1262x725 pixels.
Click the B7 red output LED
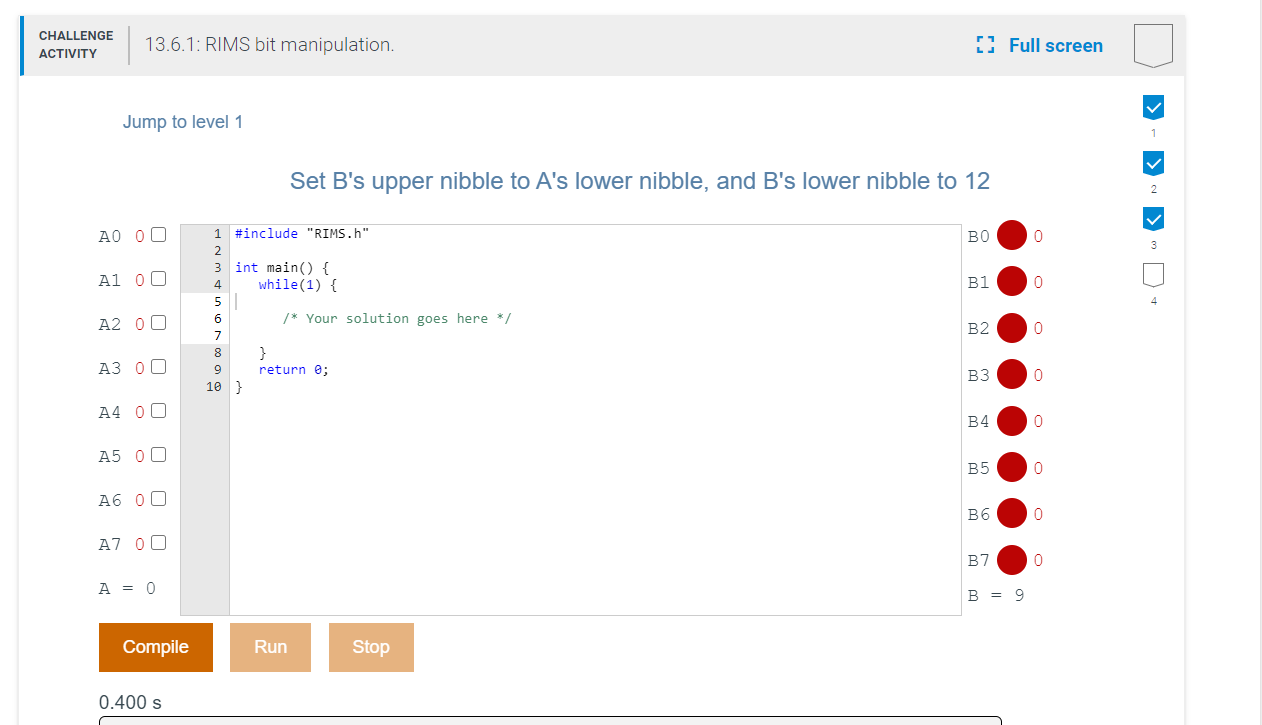[1012, 560]
